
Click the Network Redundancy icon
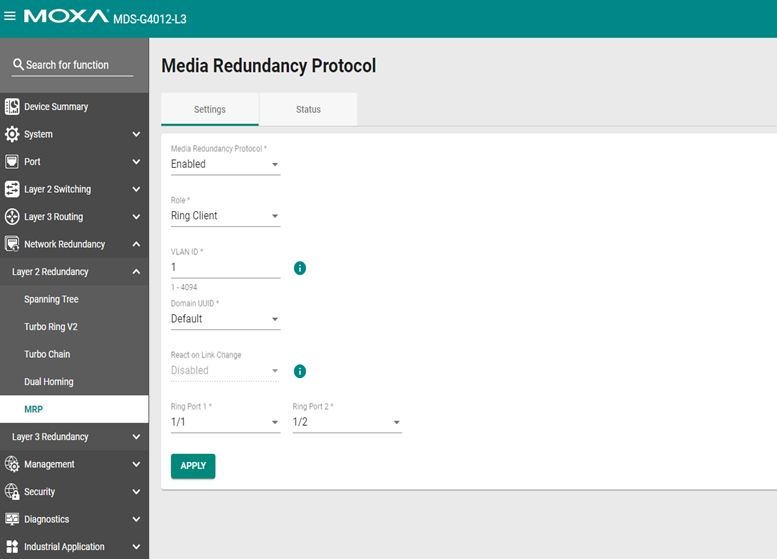click(x=12, y=244)
